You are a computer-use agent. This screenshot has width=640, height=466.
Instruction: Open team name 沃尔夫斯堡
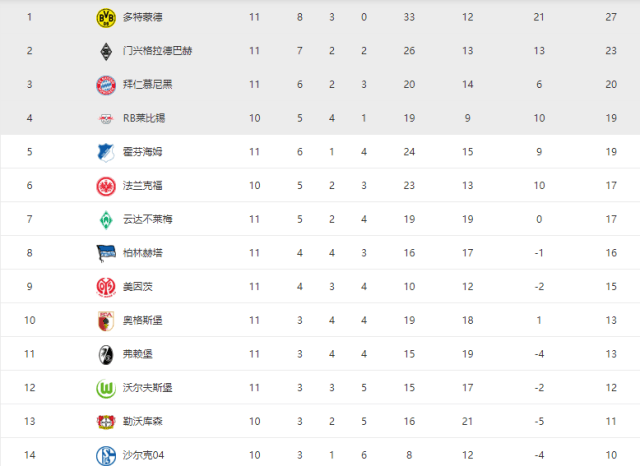pos(147,388)
